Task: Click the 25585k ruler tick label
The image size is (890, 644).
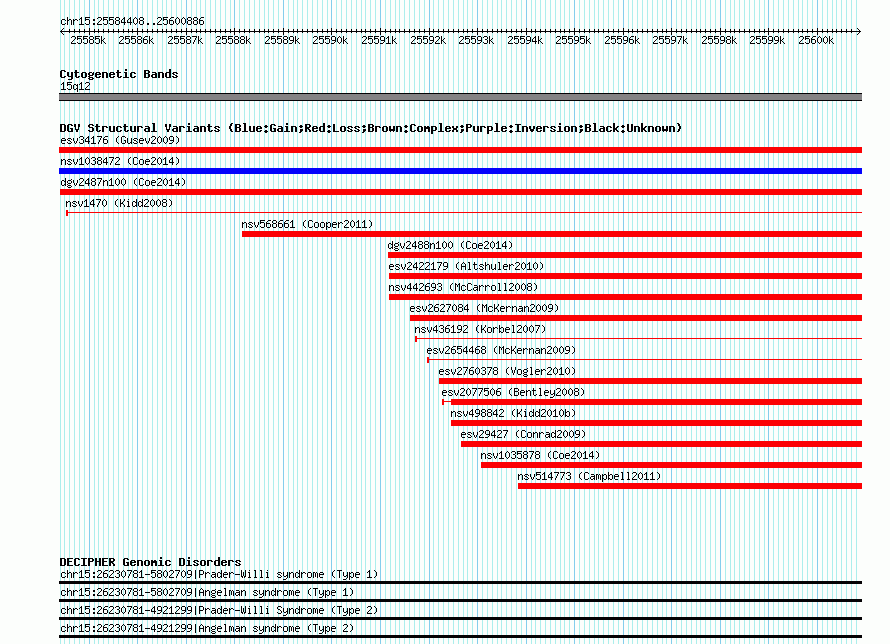Action: (88, 40)
